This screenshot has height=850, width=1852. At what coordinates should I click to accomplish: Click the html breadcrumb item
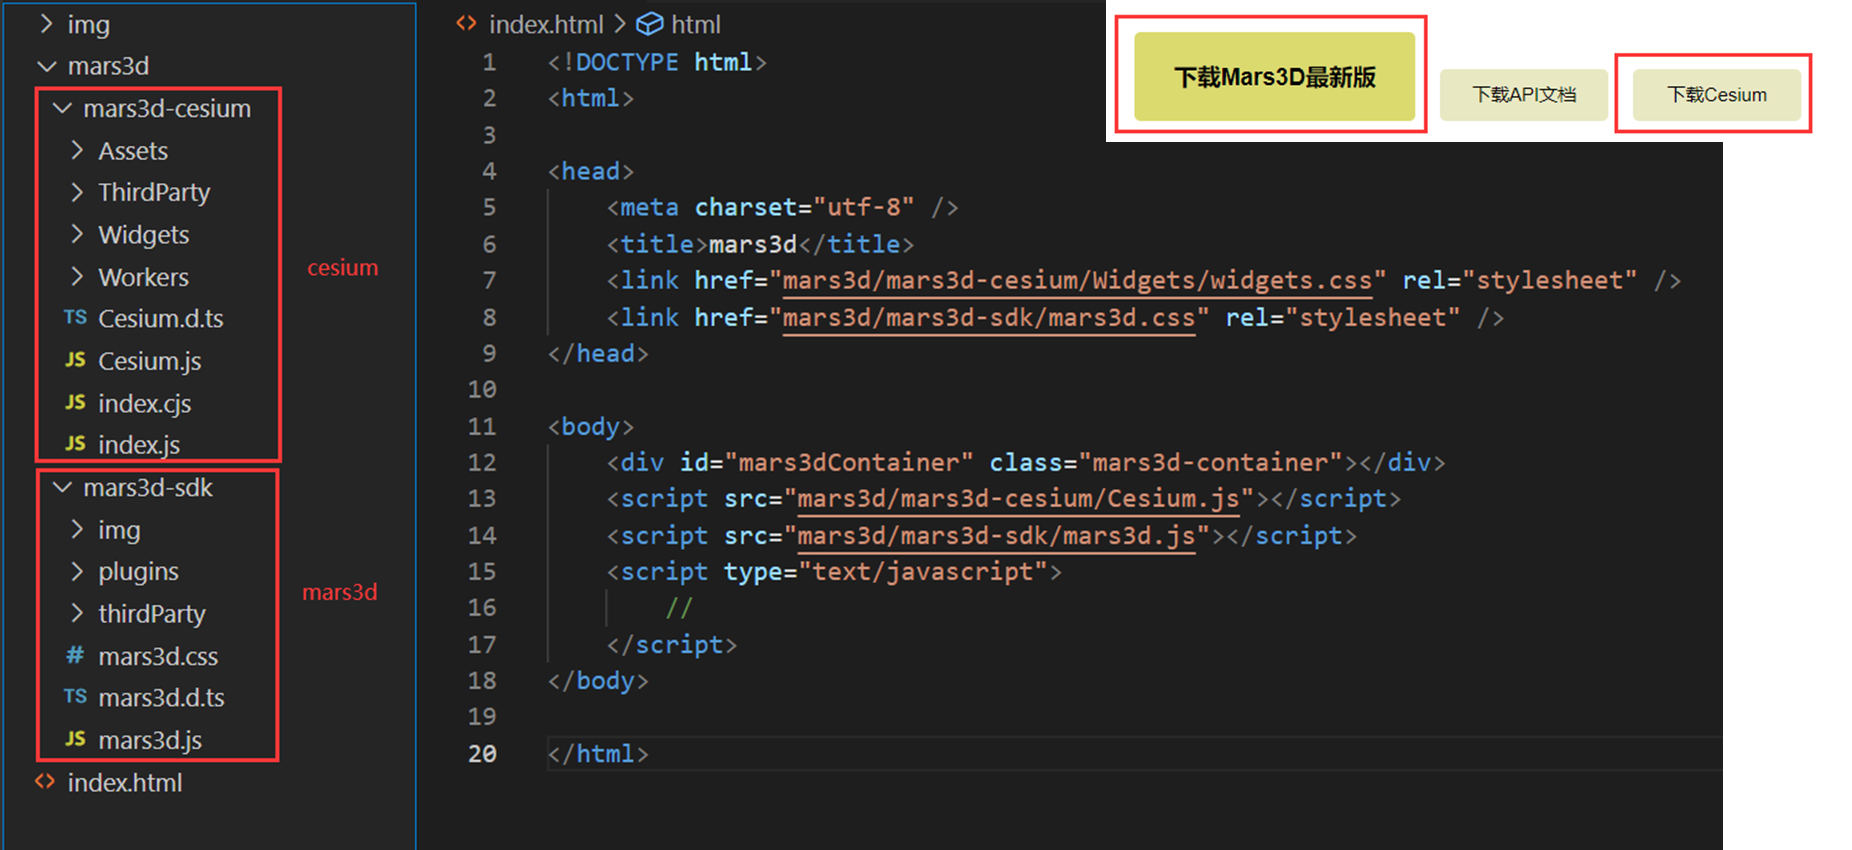[x=695, y=24]
